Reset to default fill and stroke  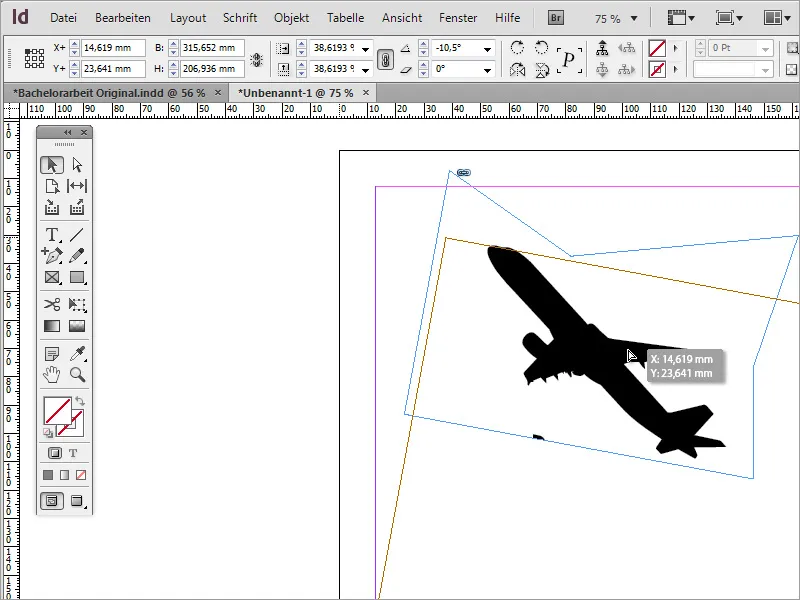[x=47, y=433]
